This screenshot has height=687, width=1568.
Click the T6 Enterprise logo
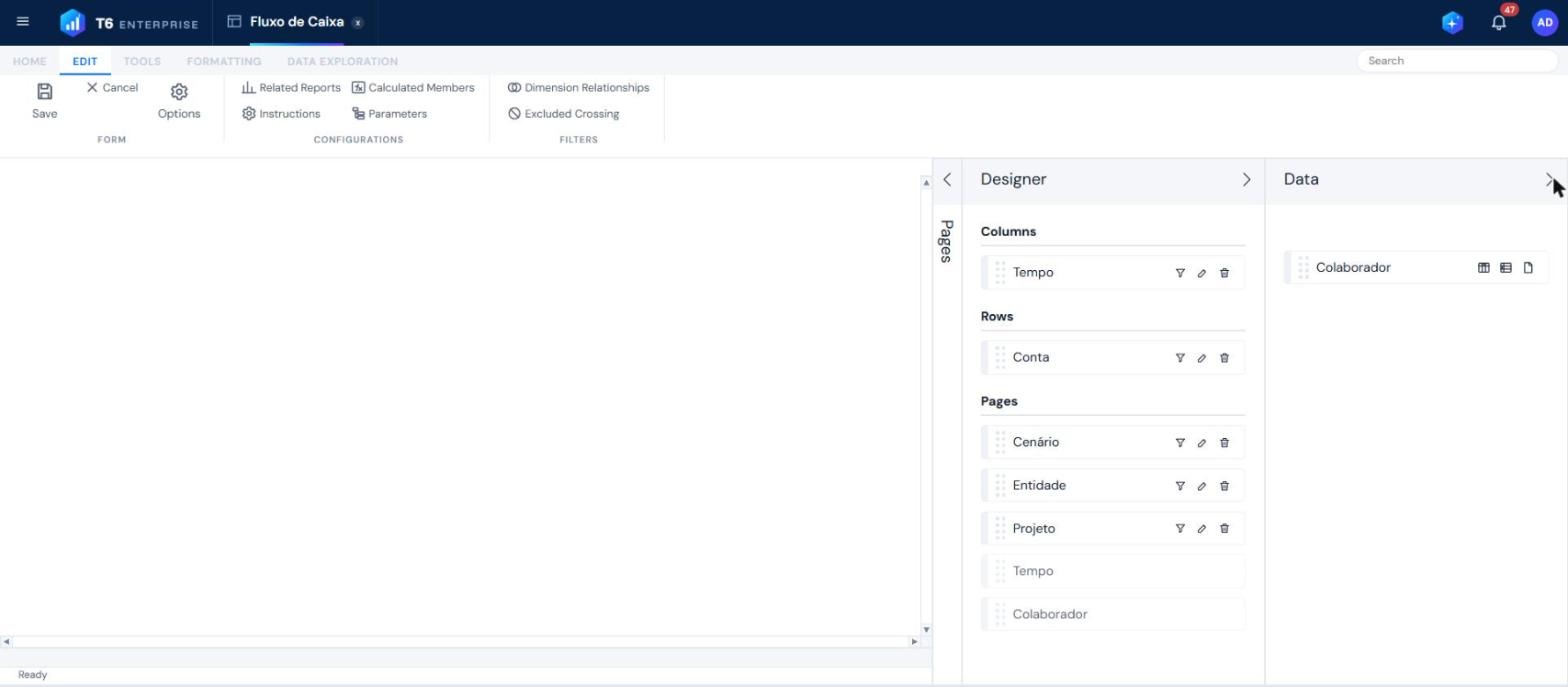(129, 23)
